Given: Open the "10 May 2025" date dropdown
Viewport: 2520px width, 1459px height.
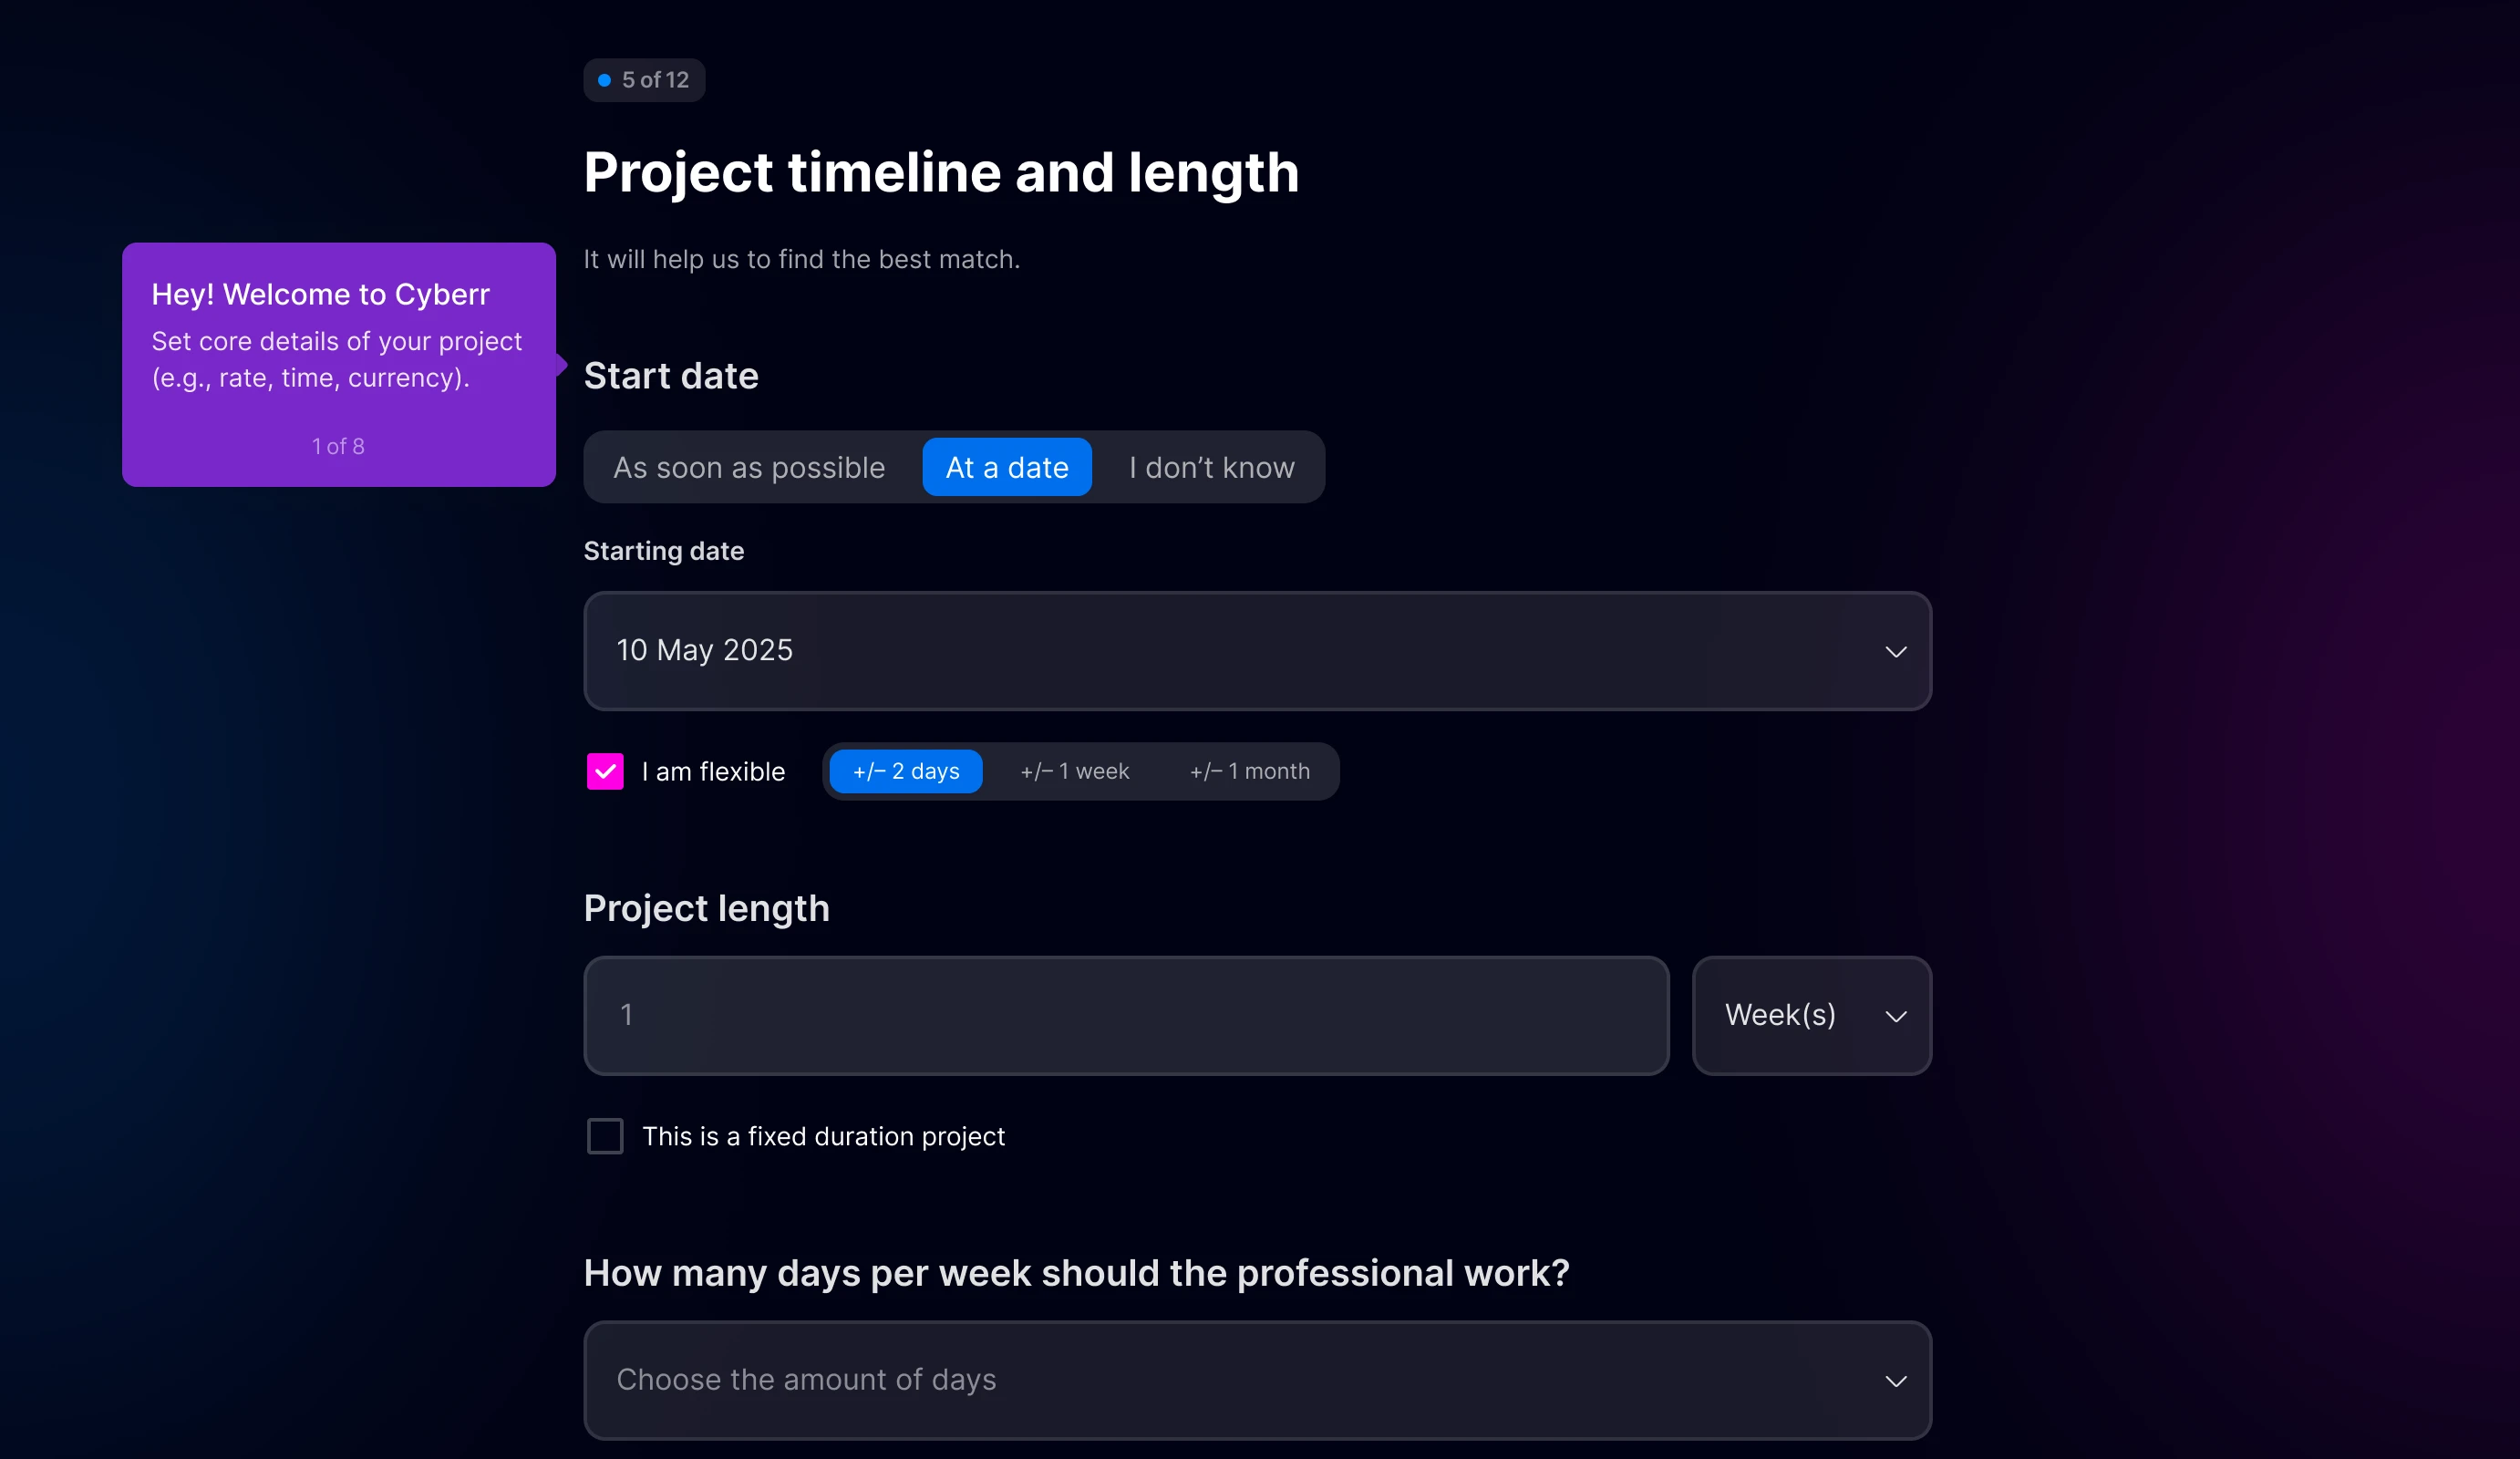Looking at the screenshot, I should [1257, 651].
